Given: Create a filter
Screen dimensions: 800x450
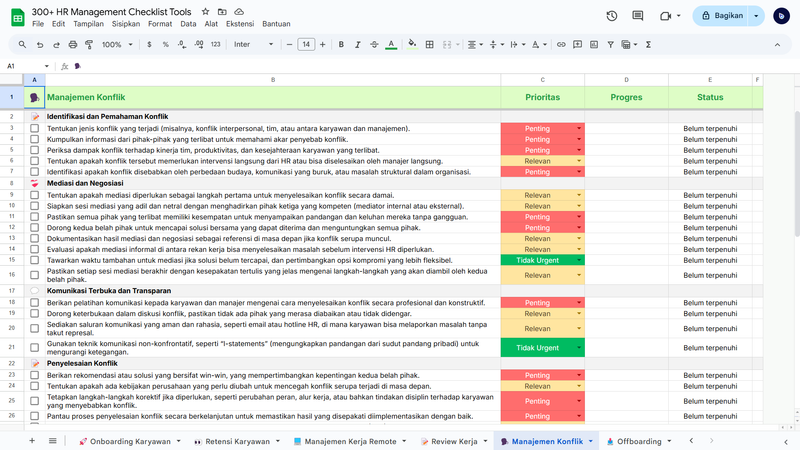Looking at the screenshot, I should (610, 45).
